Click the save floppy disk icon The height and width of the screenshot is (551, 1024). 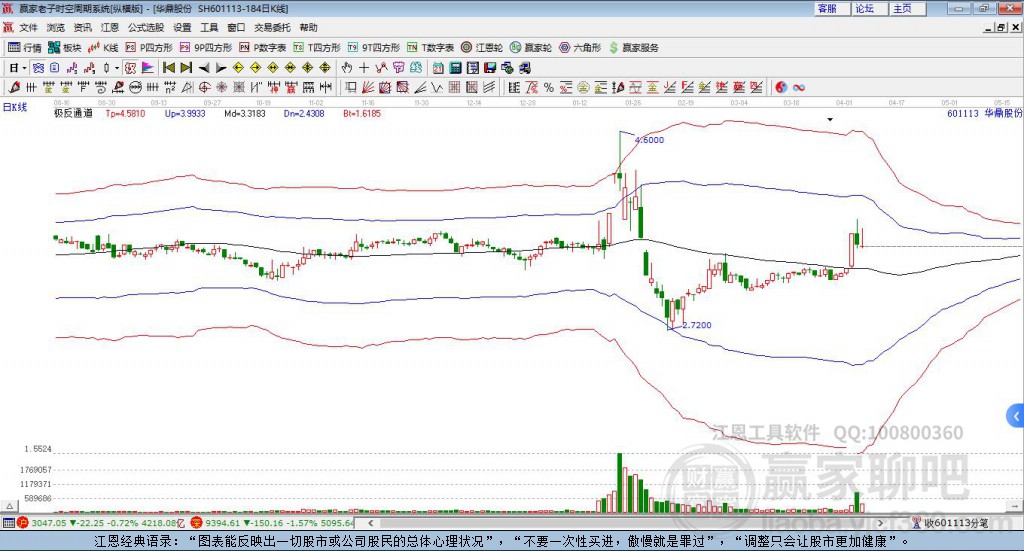tap(490, 67)
